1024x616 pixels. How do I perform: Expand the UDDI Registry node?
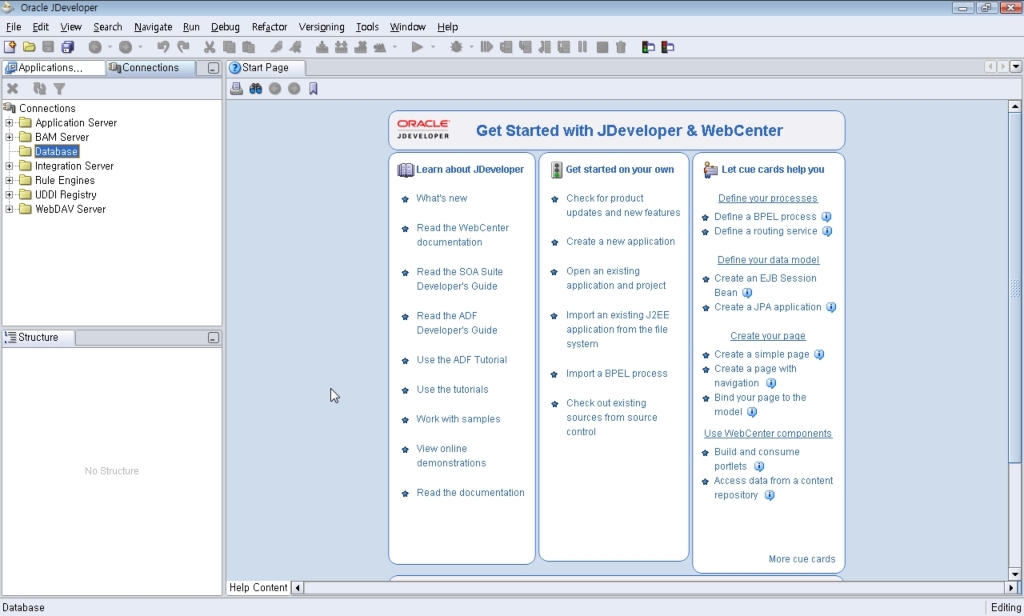tap(9, 195)
